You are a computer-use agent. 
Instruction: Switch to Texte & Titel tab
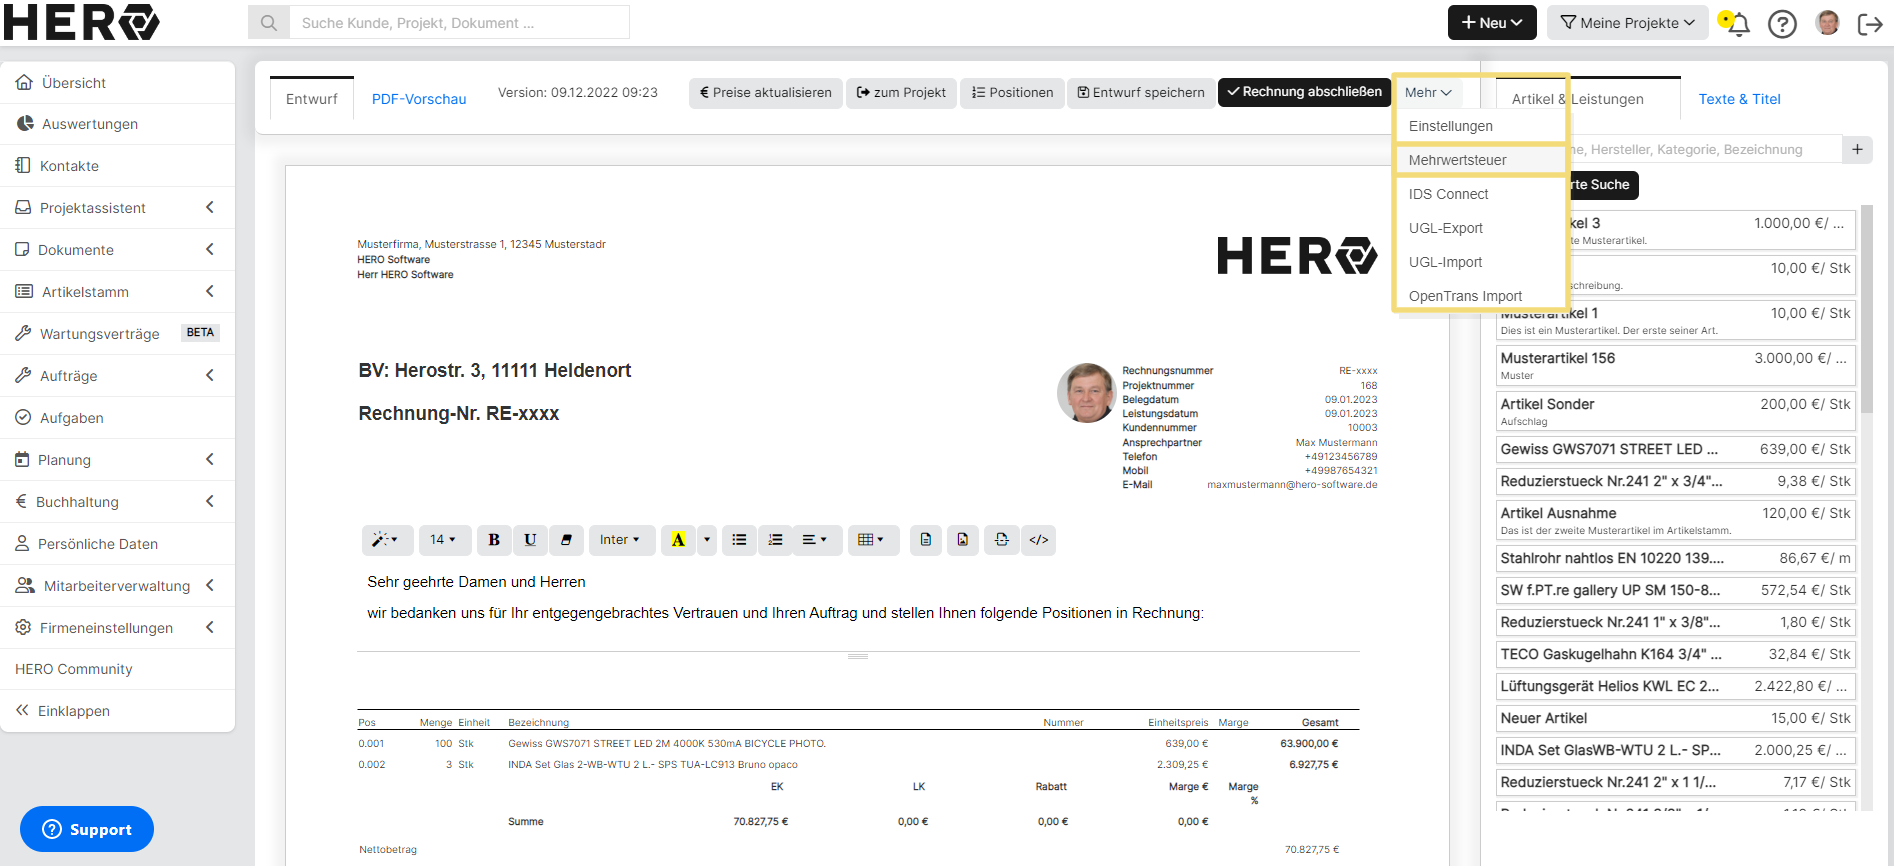1739,99
